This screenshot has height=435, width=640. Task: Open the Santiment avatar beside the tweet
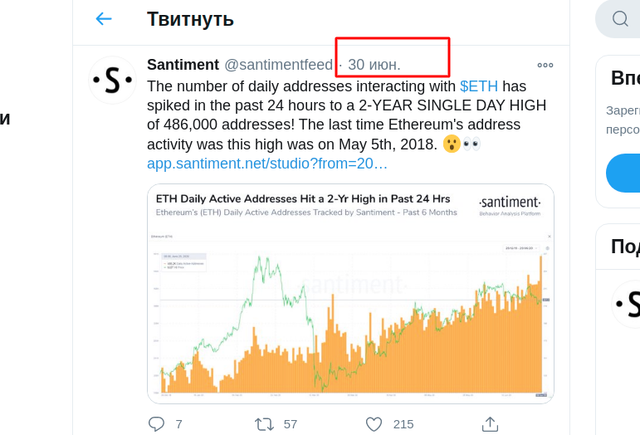(112, 80)
